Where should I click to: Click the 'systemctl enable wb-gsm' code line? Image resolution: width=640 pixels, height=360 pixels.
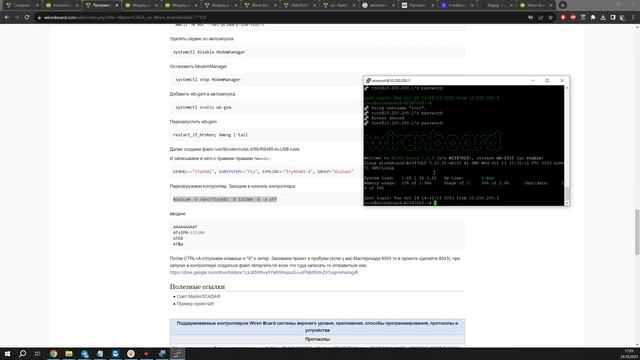[203, 107]
